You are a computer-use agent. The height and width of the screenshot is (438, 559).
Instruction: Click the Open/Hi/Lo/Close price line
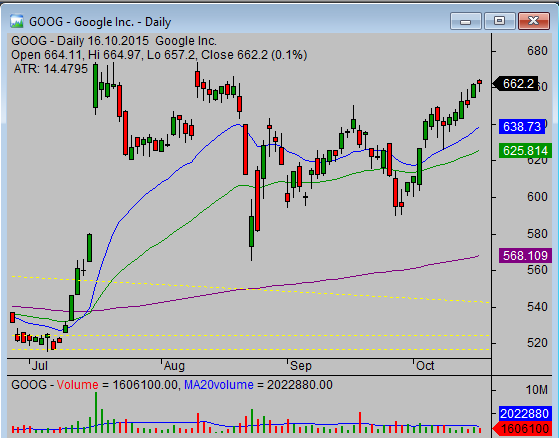pyautogui.click(x=159, y=55)
